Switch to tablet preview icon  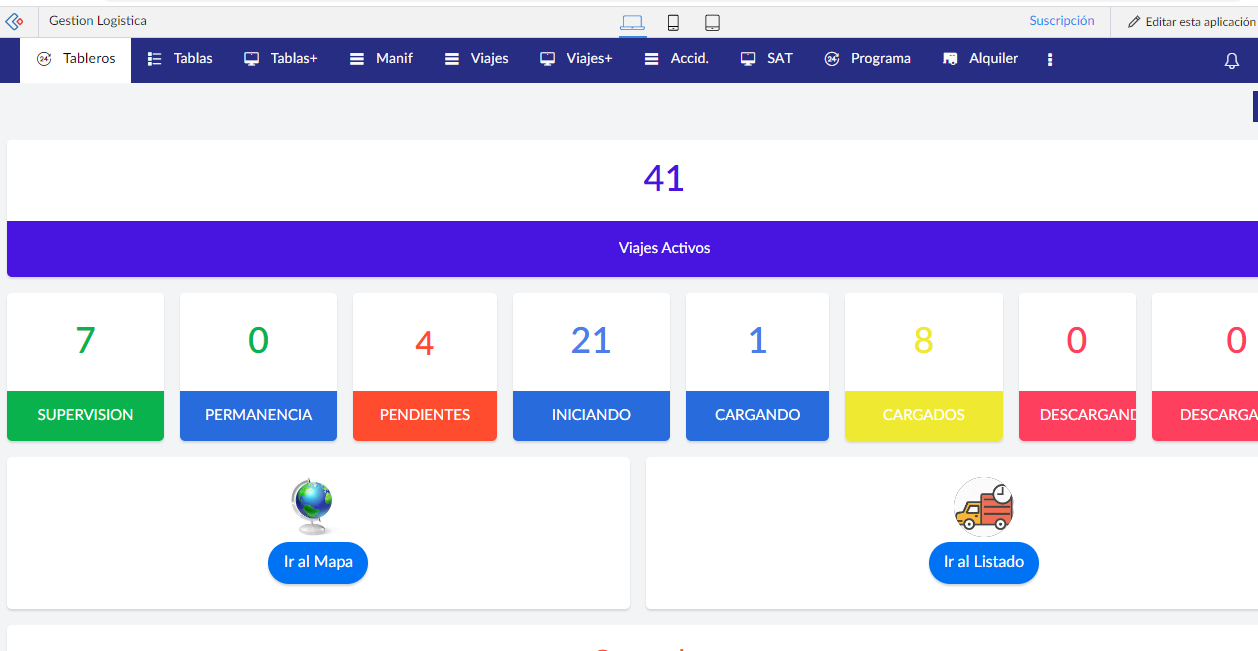point(712,22)
